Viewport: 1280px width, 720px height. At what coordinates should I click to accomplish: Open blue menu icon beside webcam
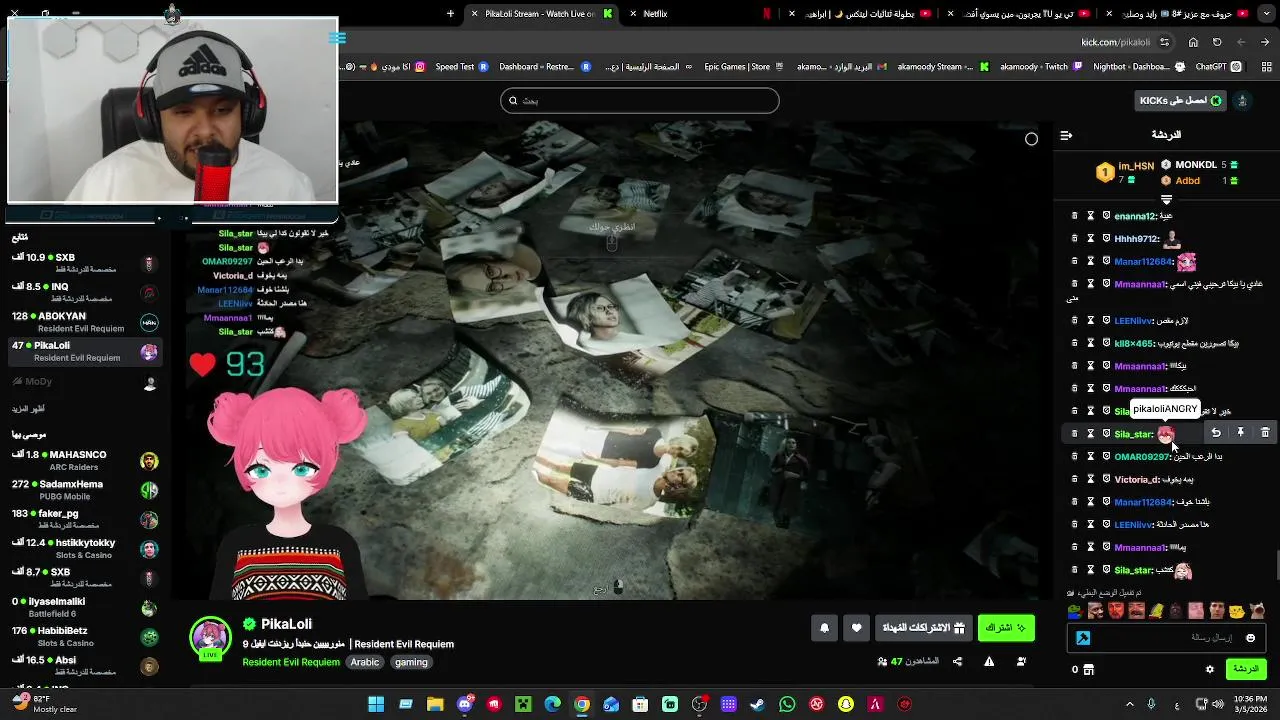pos(337,38)
